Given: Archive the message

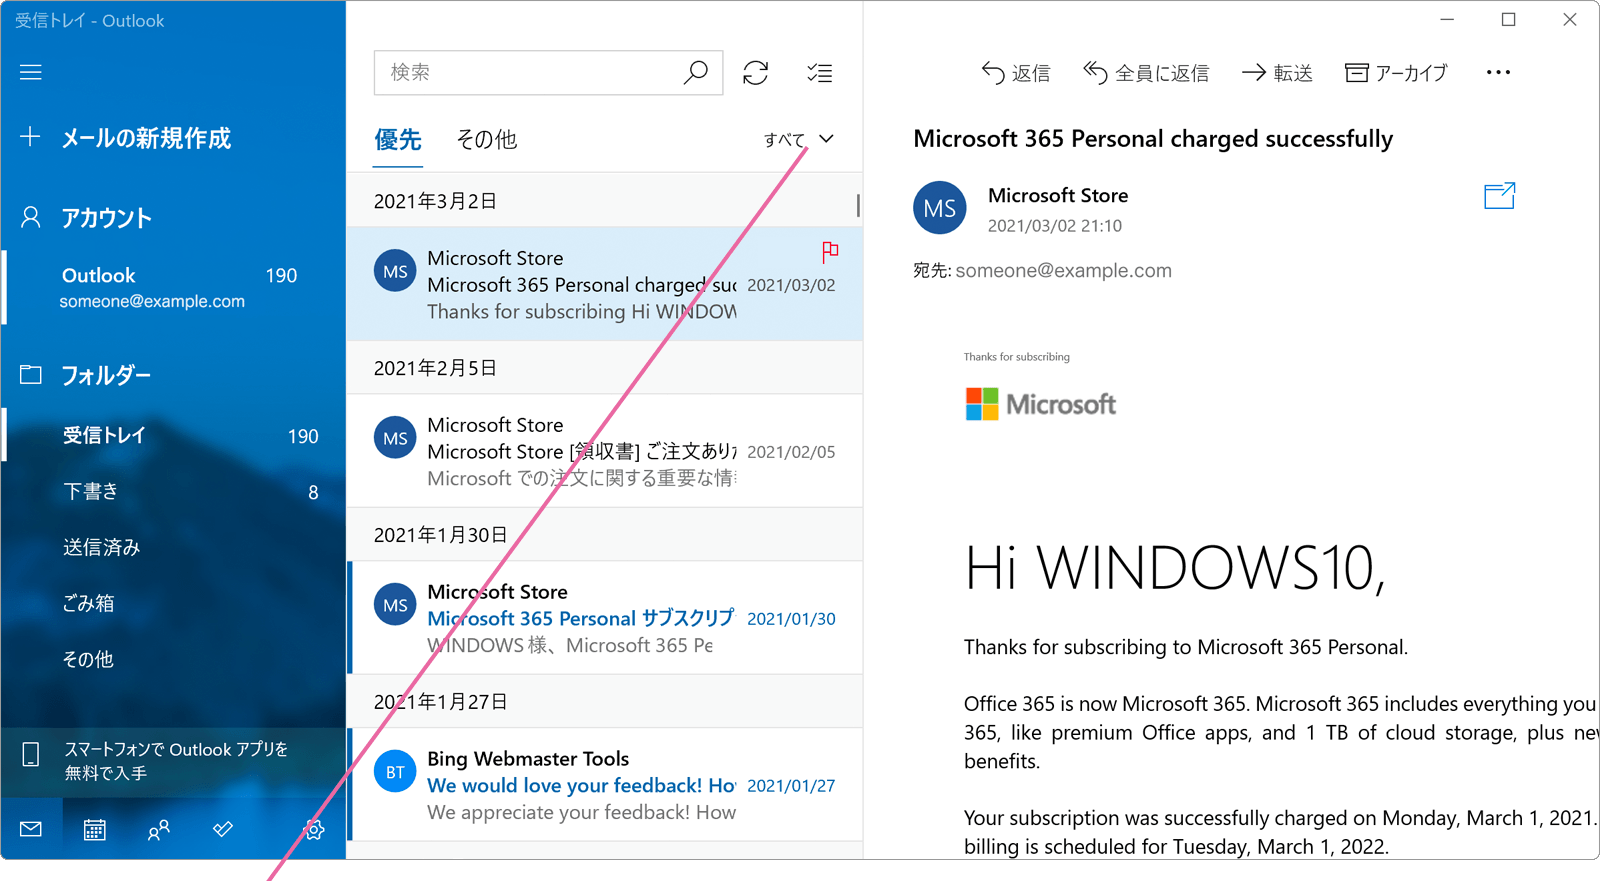Looking at the screenshot, I should click(1396, 72).
